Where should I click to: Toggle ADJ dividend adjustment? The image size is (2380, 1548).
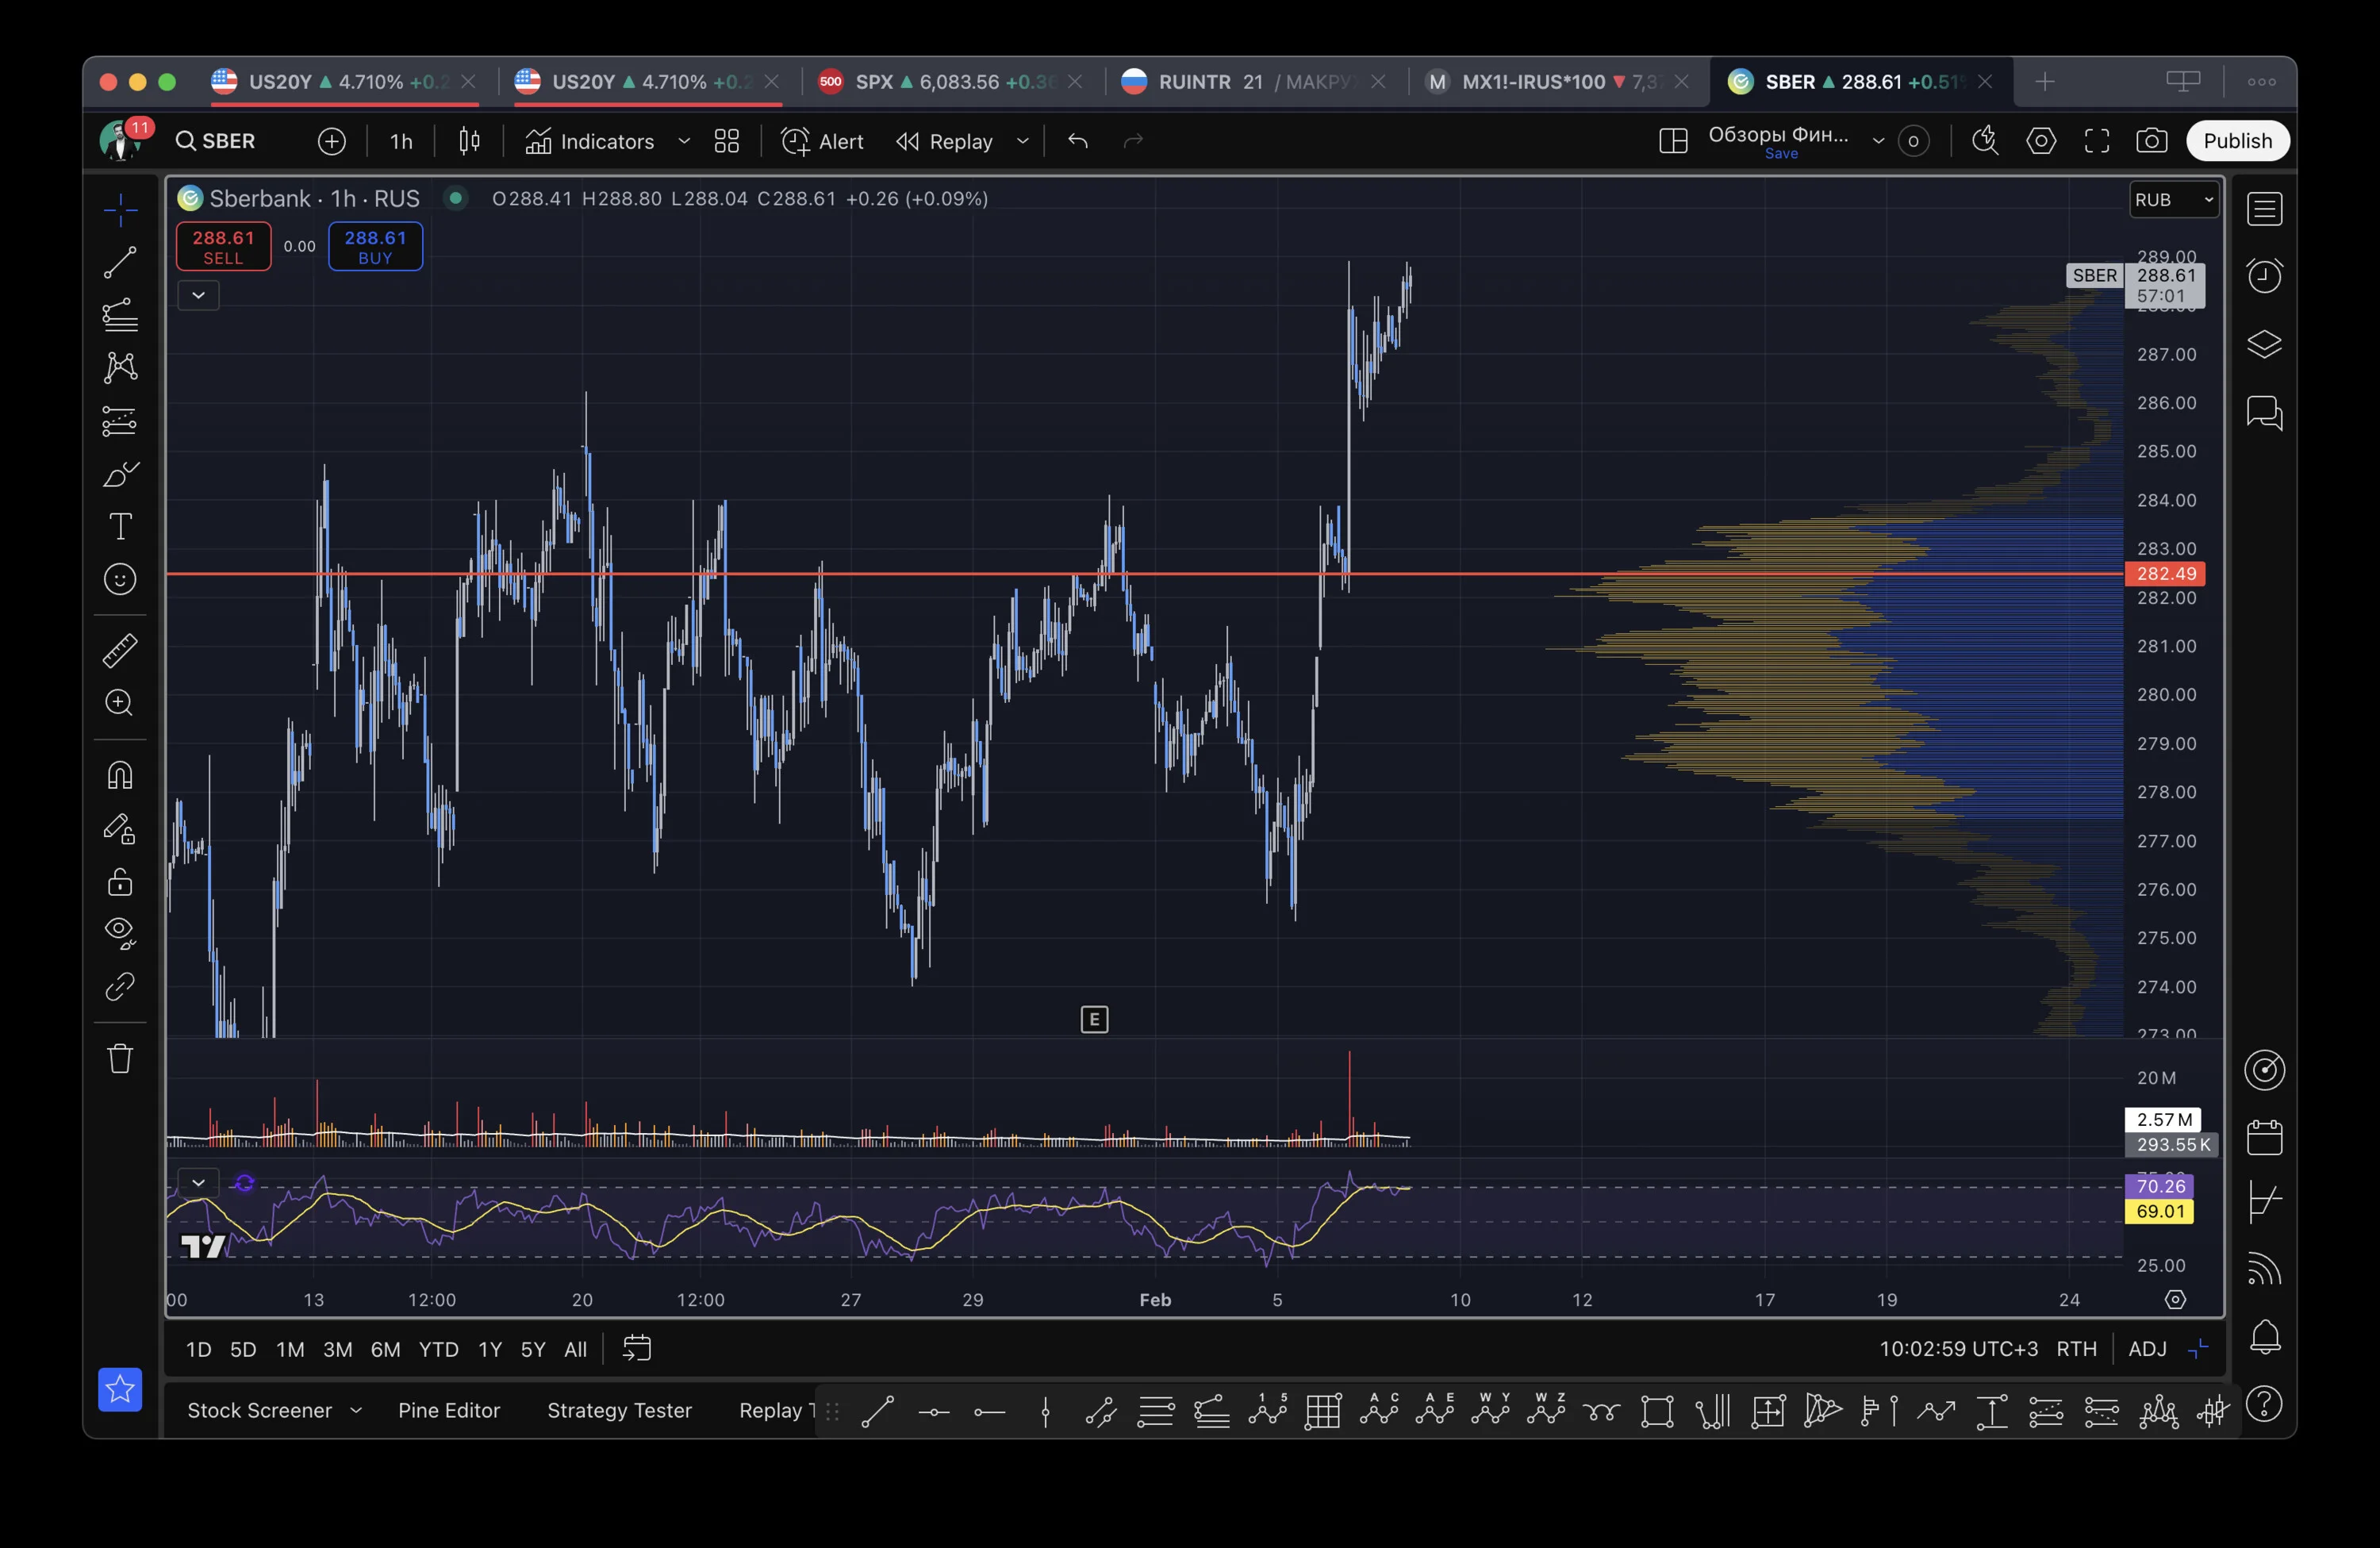pyautogui.click(x=2147, y=1349)
